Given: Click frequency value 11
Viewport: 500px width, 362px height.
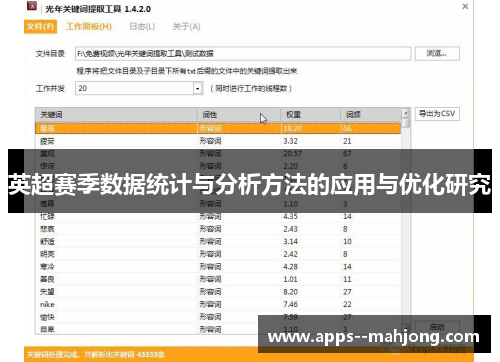Looking at the screenshot, I should (347, 279).
